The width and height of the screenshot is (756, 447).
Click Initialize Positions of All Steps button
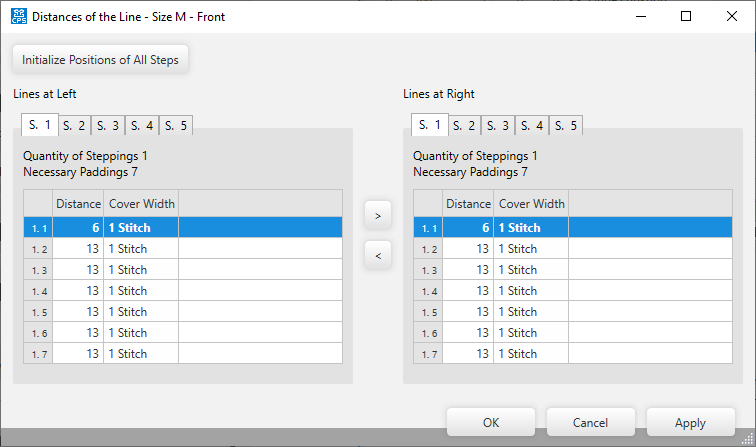coord(100,59)
